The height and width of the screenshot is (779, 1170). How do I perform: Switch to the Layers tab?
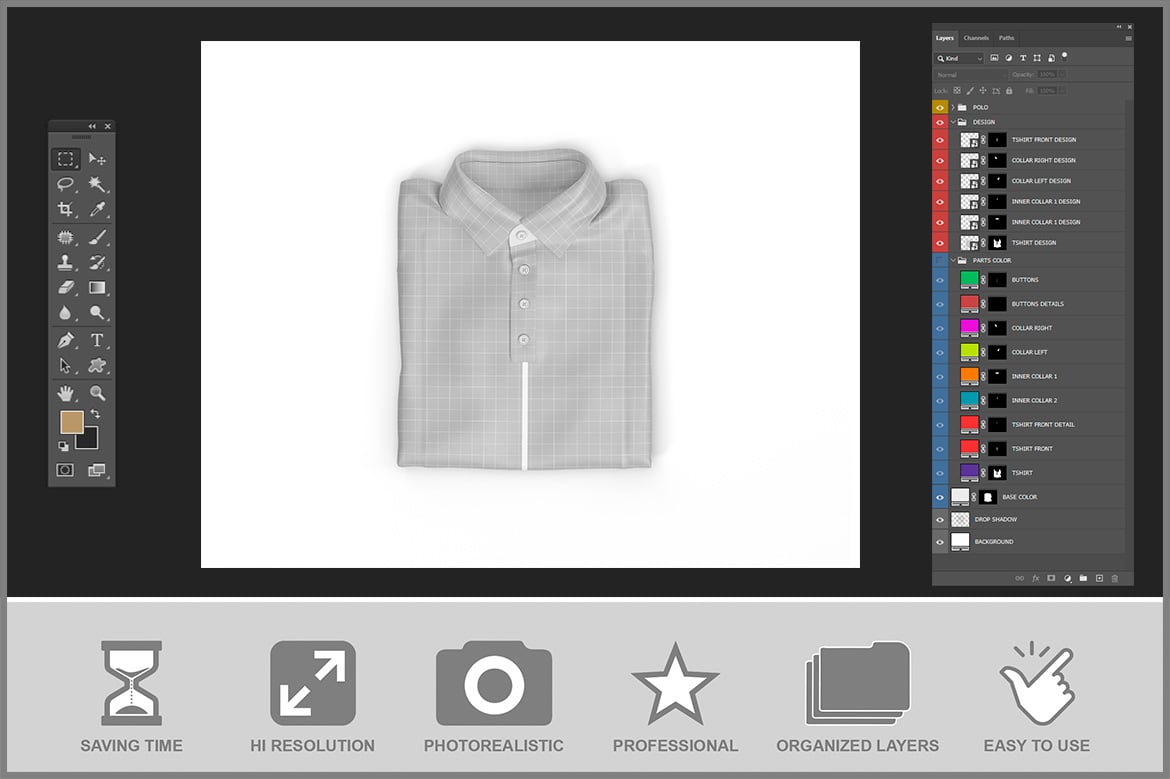945,38
